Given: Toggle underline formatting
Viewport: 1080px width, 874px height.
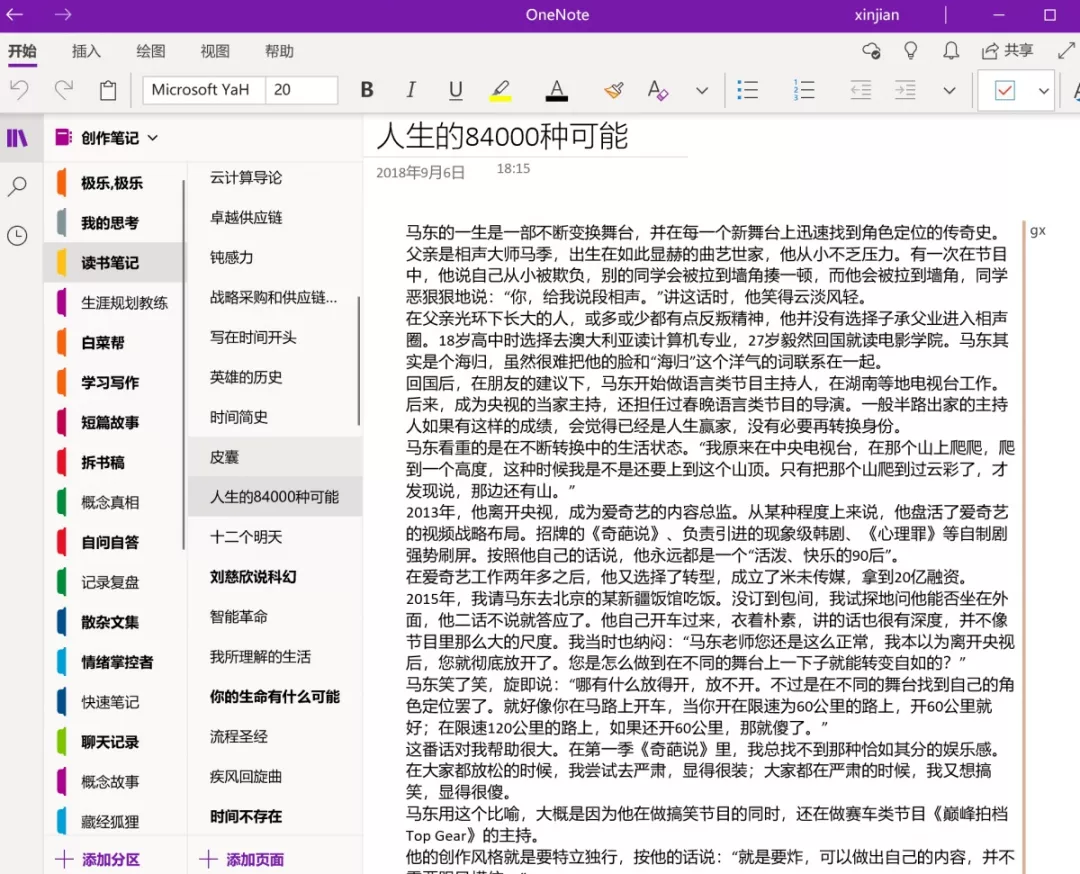Looking at the screenshot, I should 455,90.
